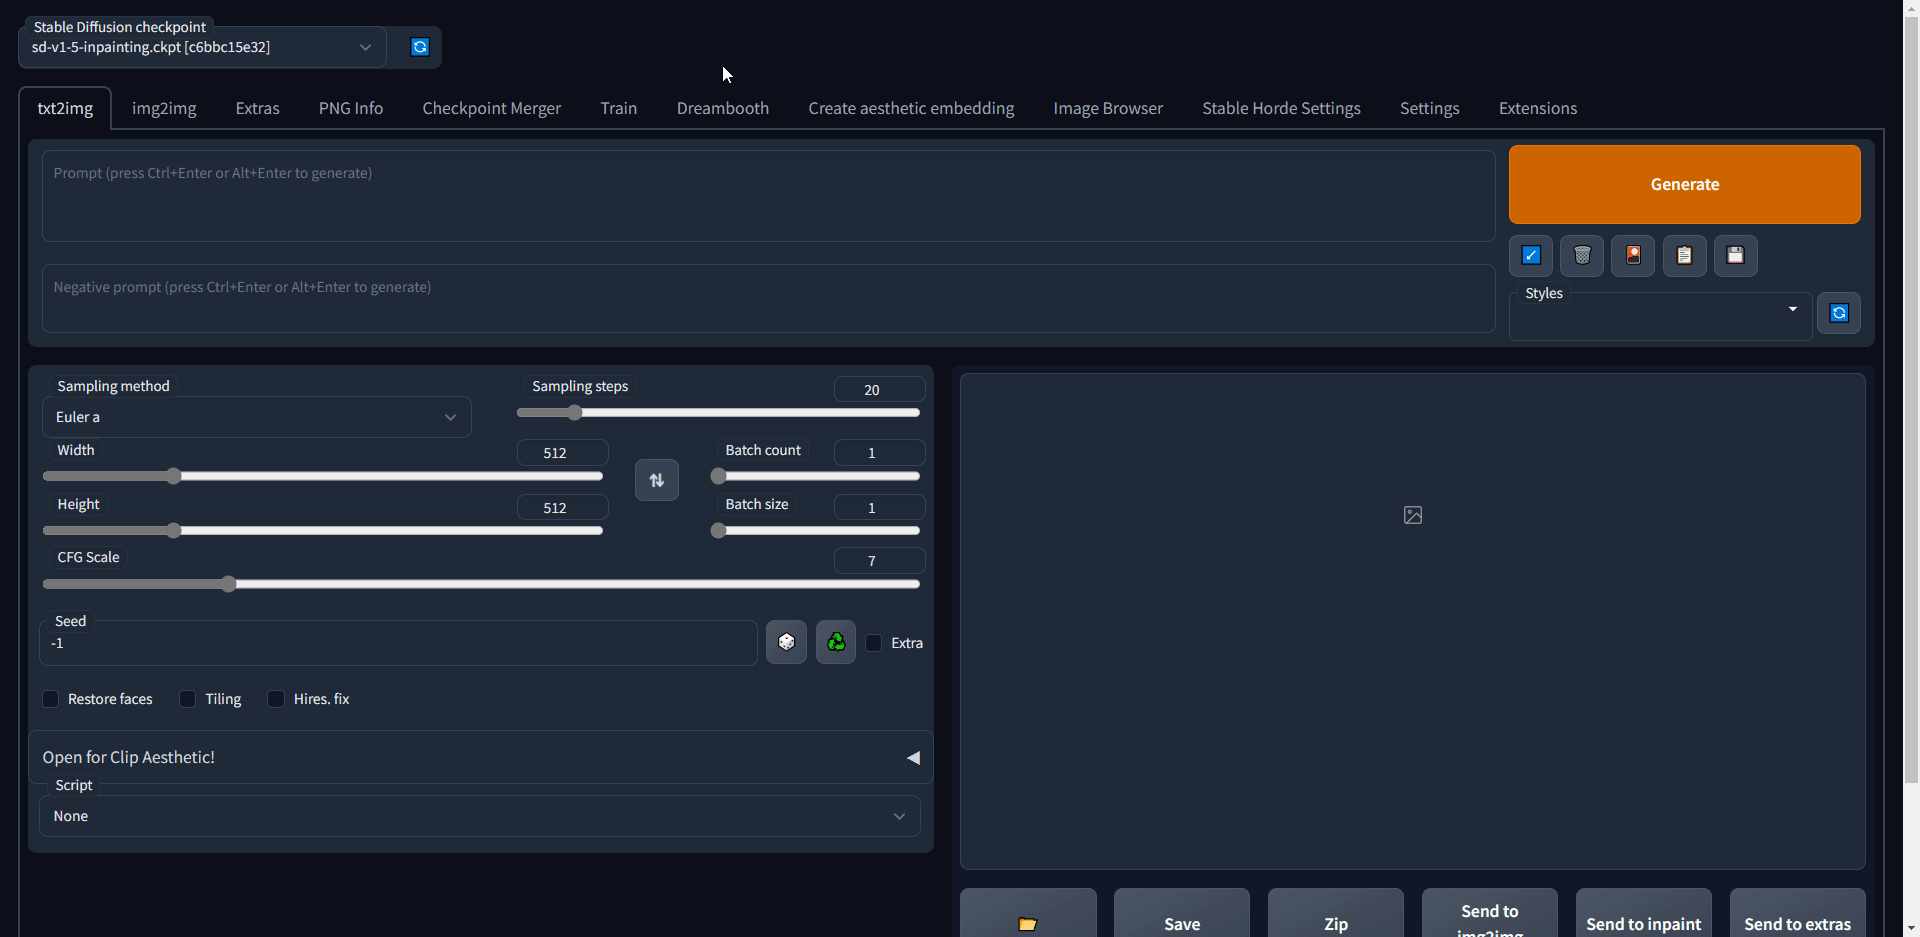Image resolution: width=1920 pixels, height=937 pixels.
Task: Reuse last seed with the recycle icon
Action: 836,642
